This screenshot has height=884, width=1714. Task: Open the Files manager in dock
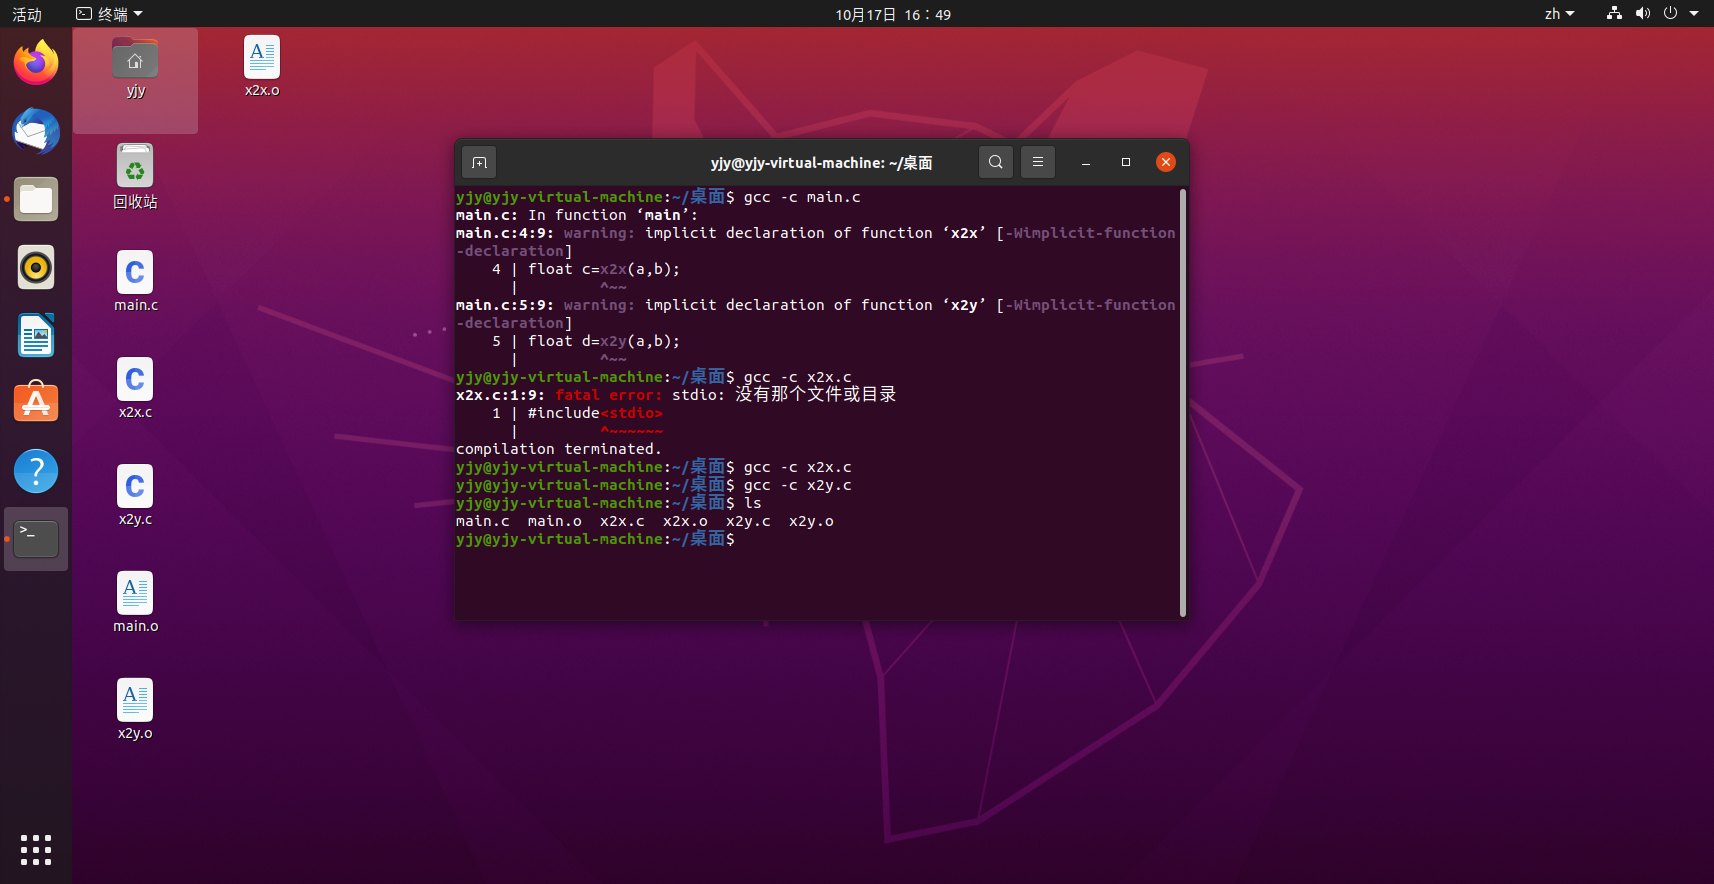[x=36, y=199]
